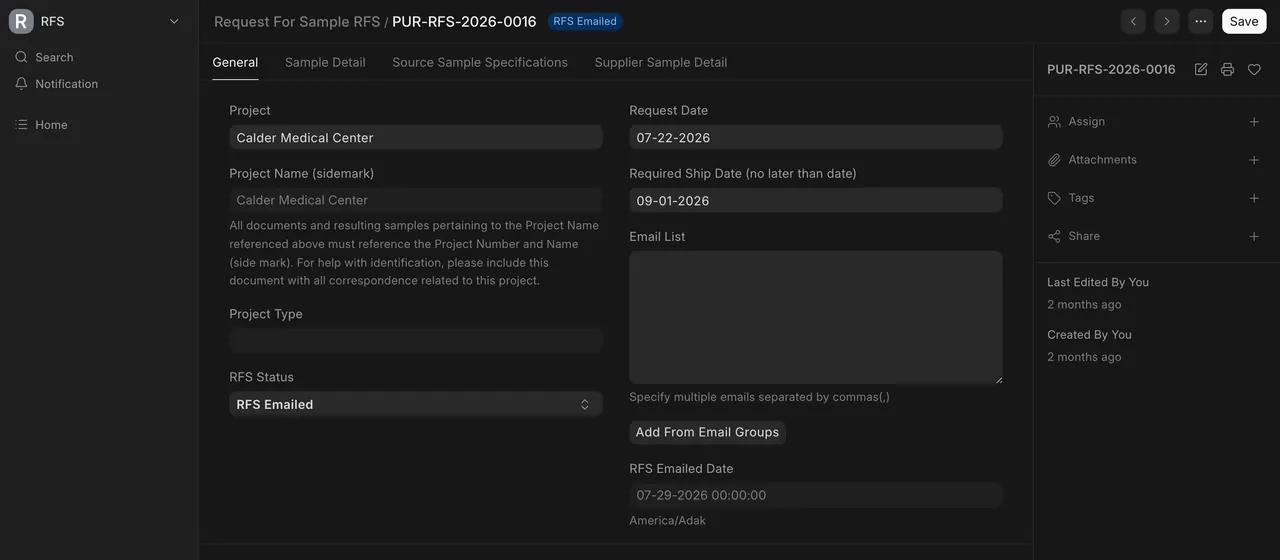The height and width of the screenshot is (560, 1280).
Task: Click the Required Ship Date field
Action: [x=816, y=200]
